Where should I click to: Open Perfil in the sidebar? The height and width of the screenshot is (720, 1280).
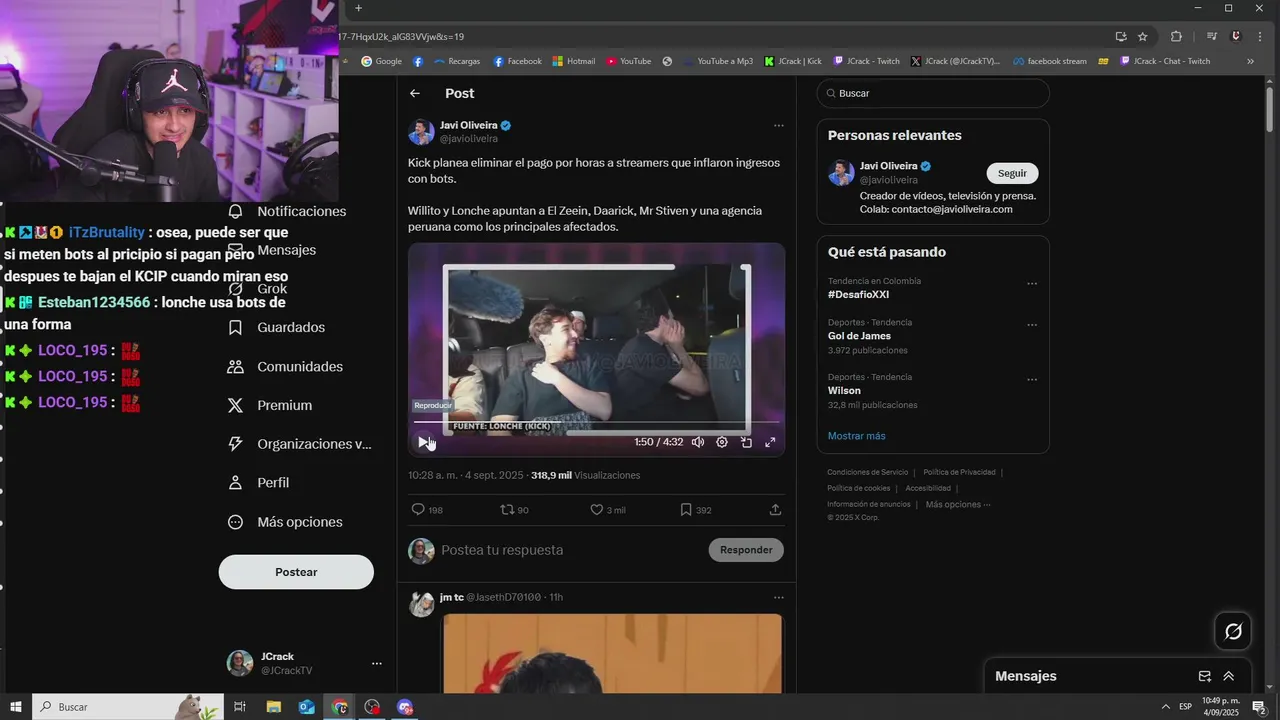[x=259, y=483]
